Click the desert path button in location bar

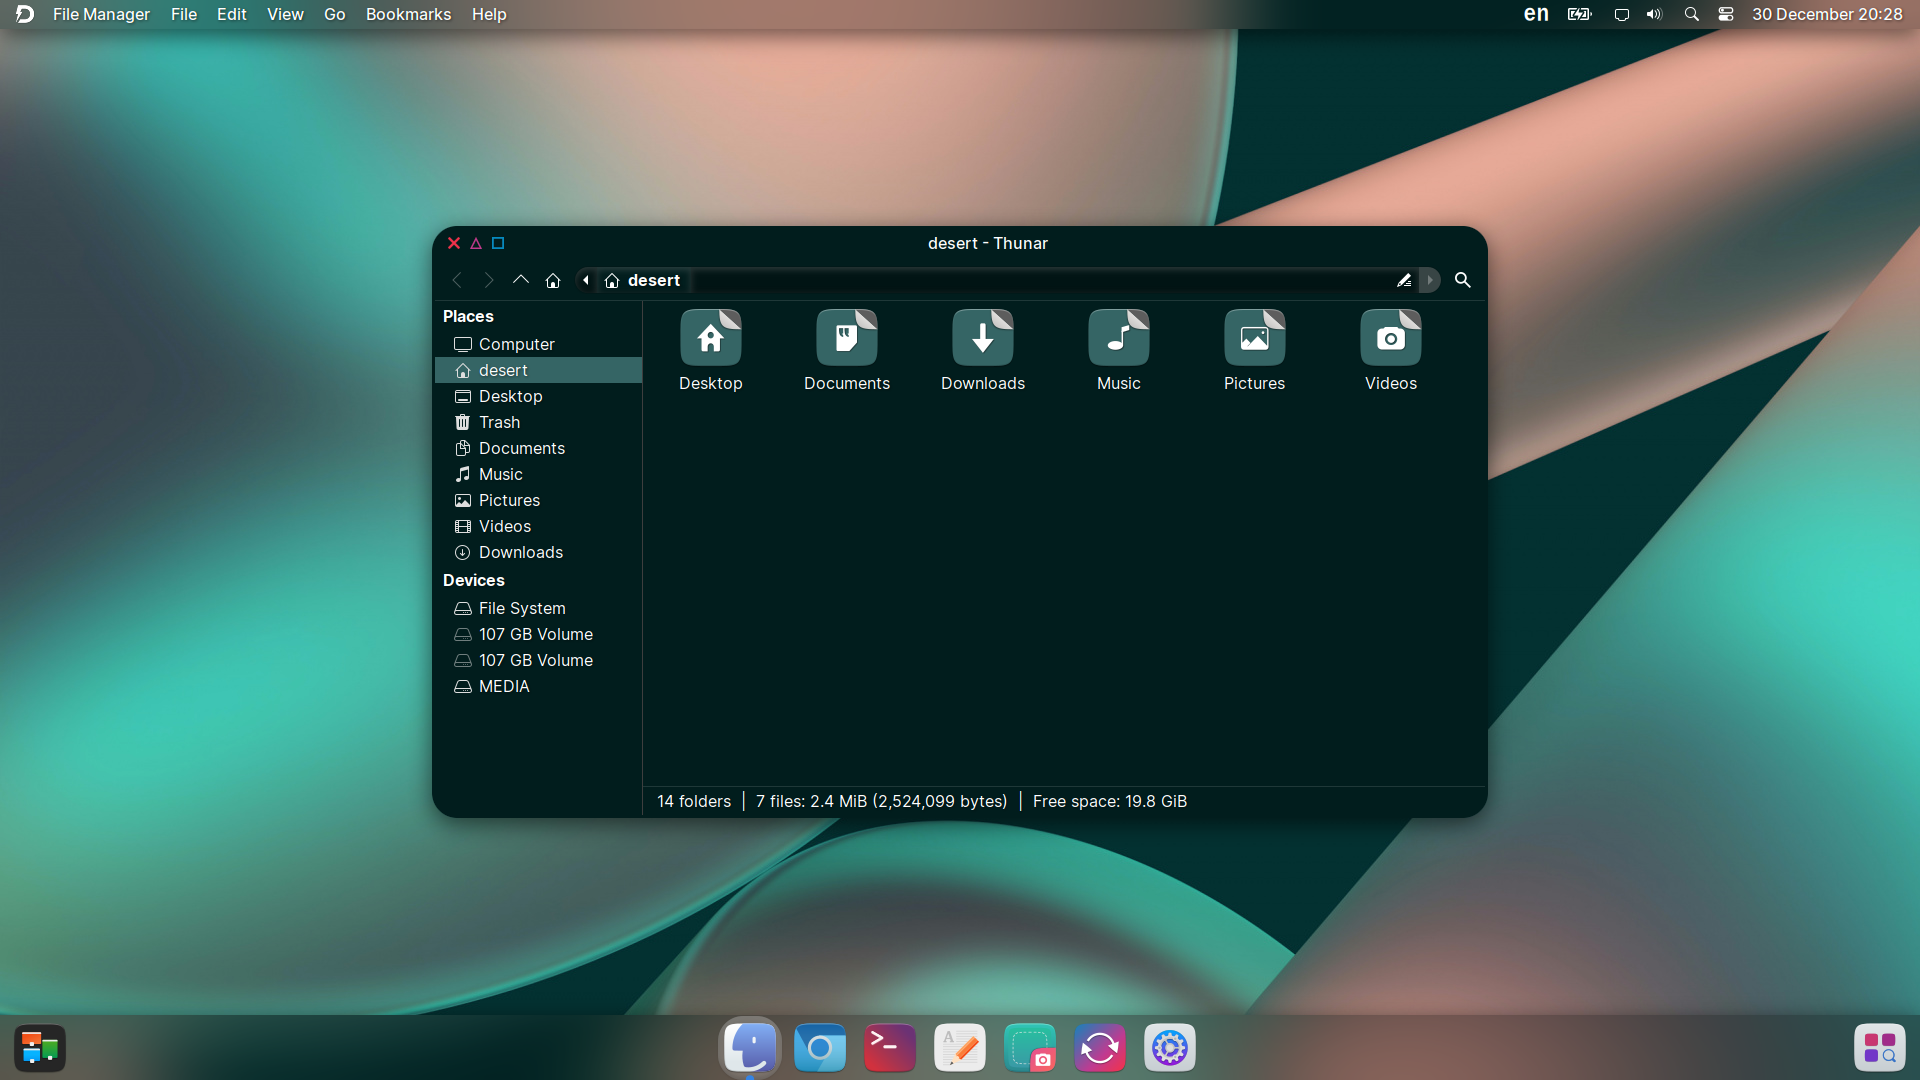click(x=643, y=280)
